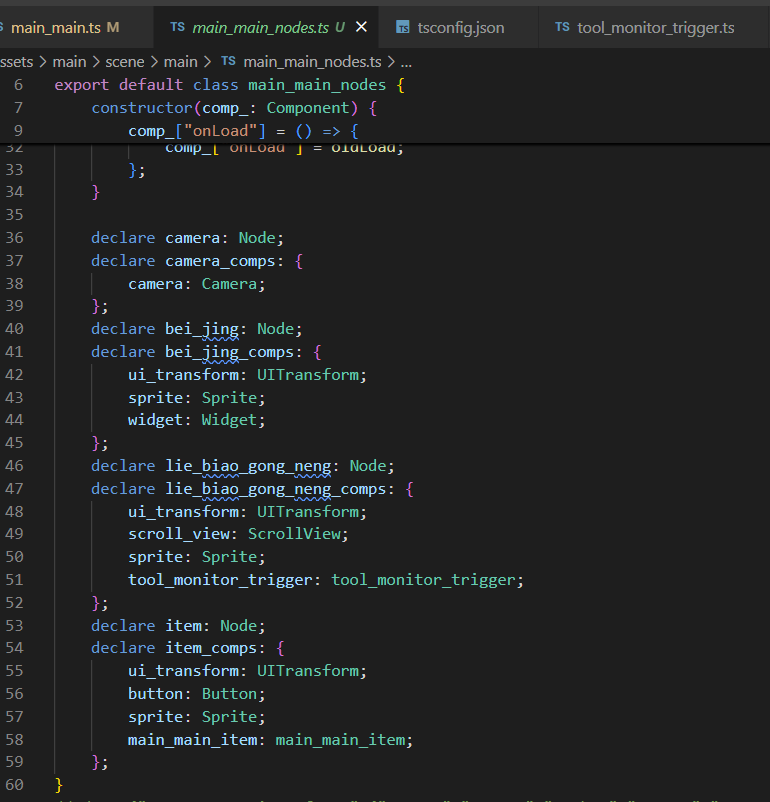
Task: Click the breadcrumb ellipsis symbol entry
Action: (x=406, y=63)
